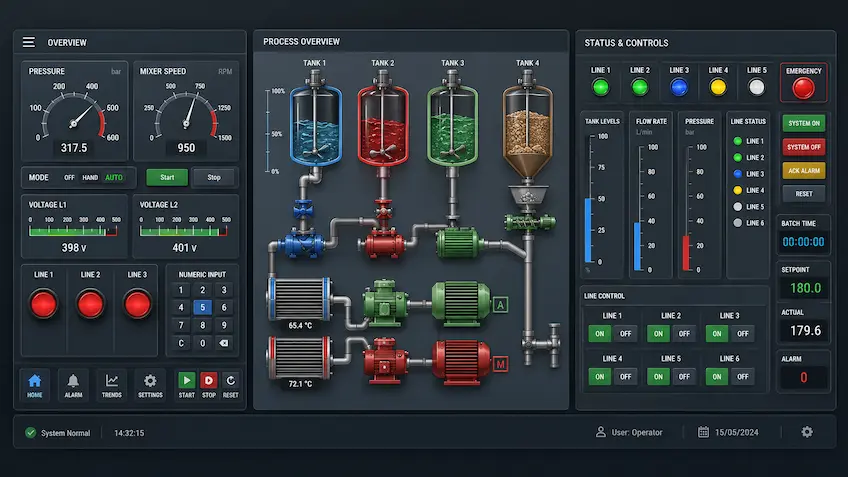Click the Mixer Speed gauge reading 950

point(186,148)
